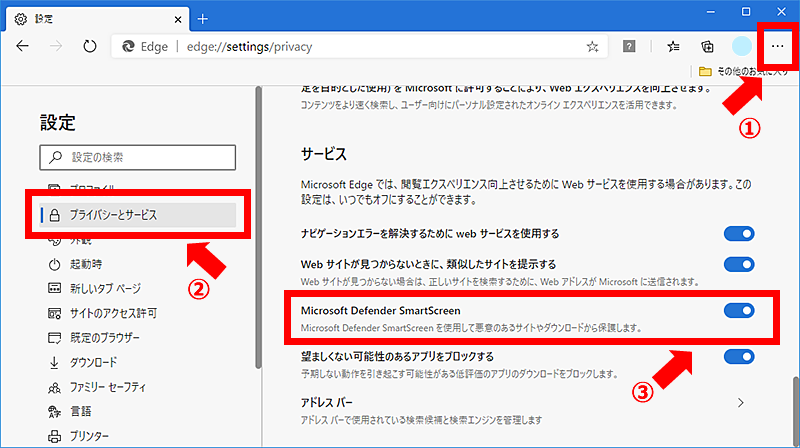Screen dimensions: 800x448
Task: Expand the アドレス バー settings chevron
Action: 740,403
